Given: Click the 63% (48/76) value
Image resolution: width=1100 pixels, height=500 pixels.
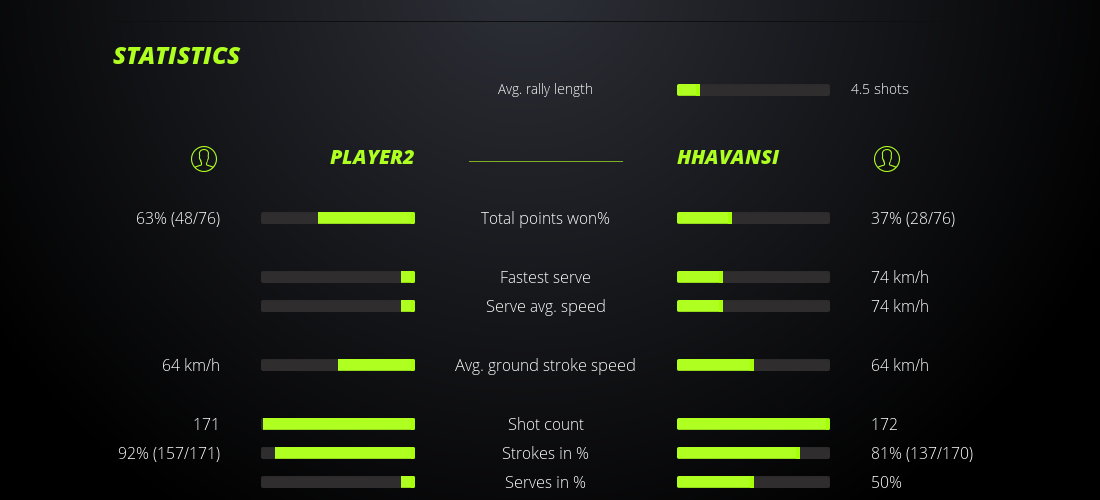Looking at the screenshot, I should click(x=178, y=218).
